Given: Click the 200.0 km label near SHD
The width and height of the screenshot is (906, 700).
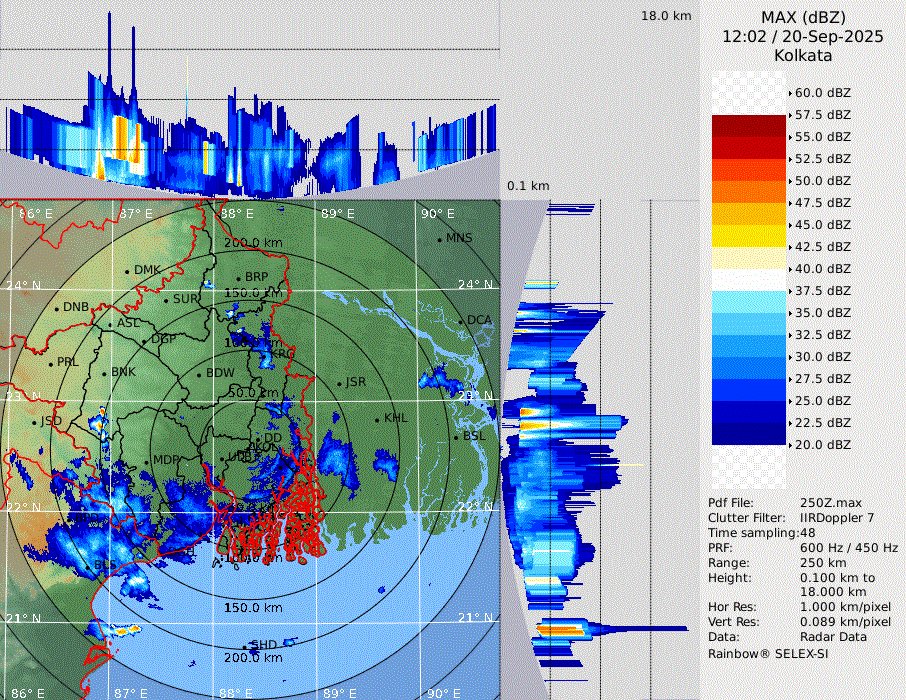Looking at the screenshot, I should (x=253, y=657).
